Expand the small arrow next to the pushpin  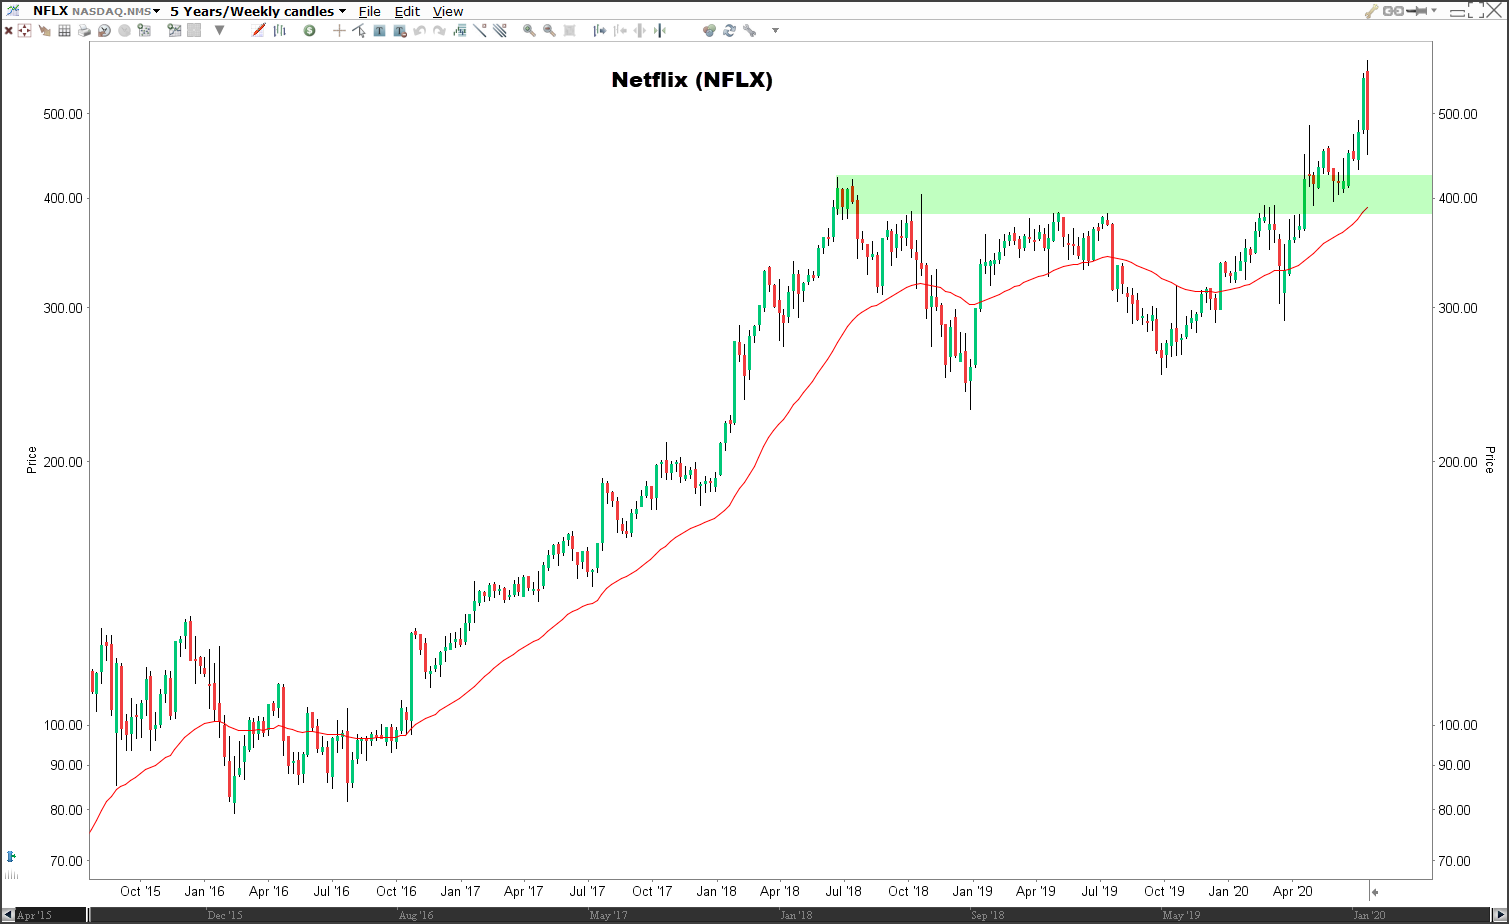point(1434,11)
